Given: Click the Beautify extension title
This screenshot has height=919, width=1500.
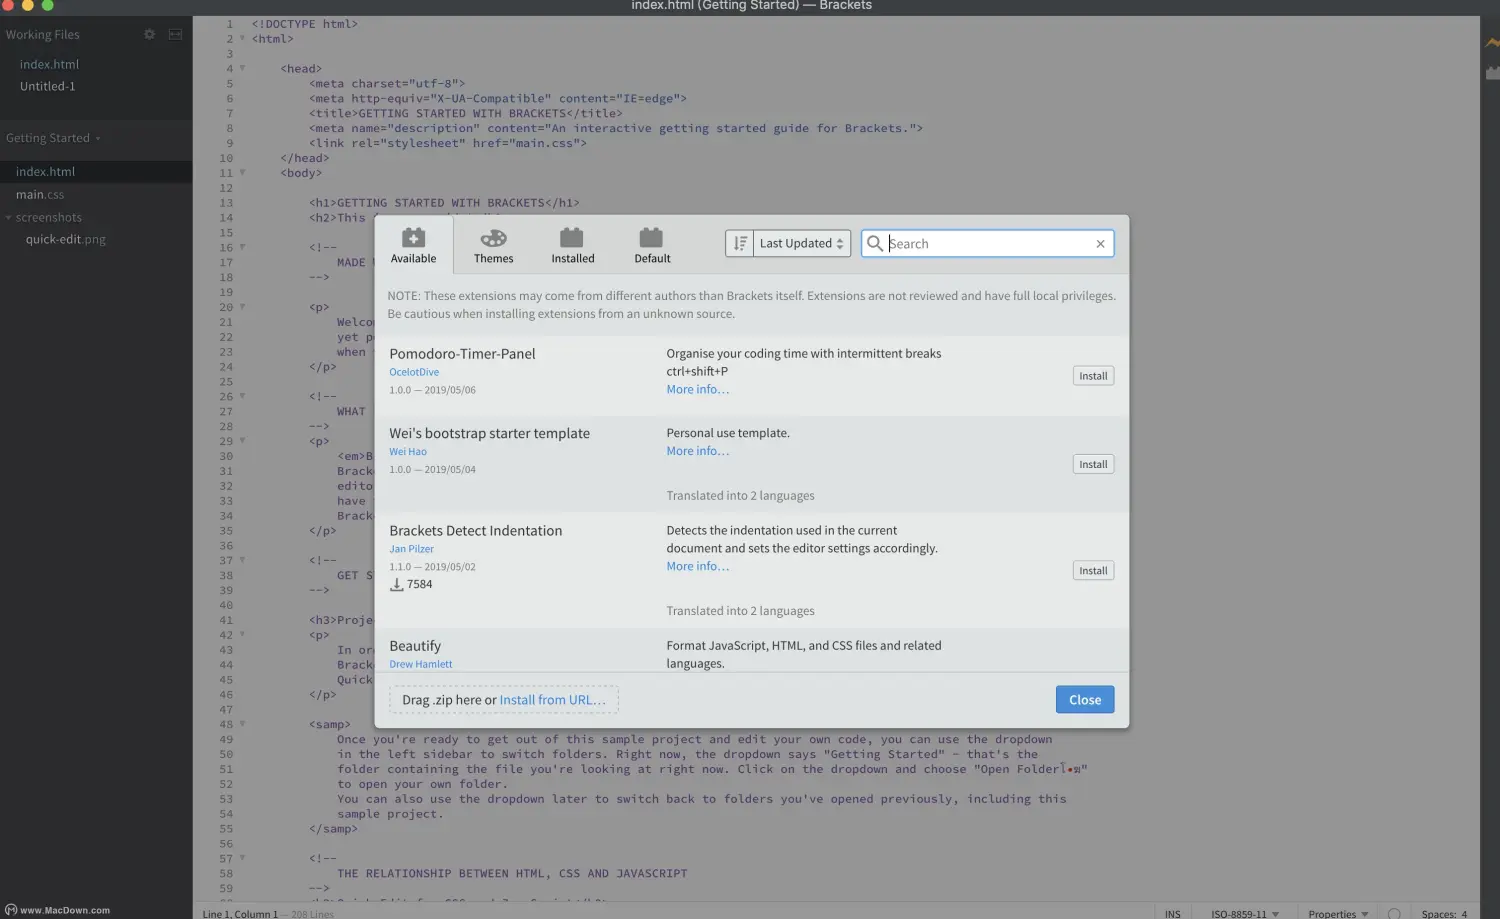Looking at the screenshot, I should click(x=415, y=646).
